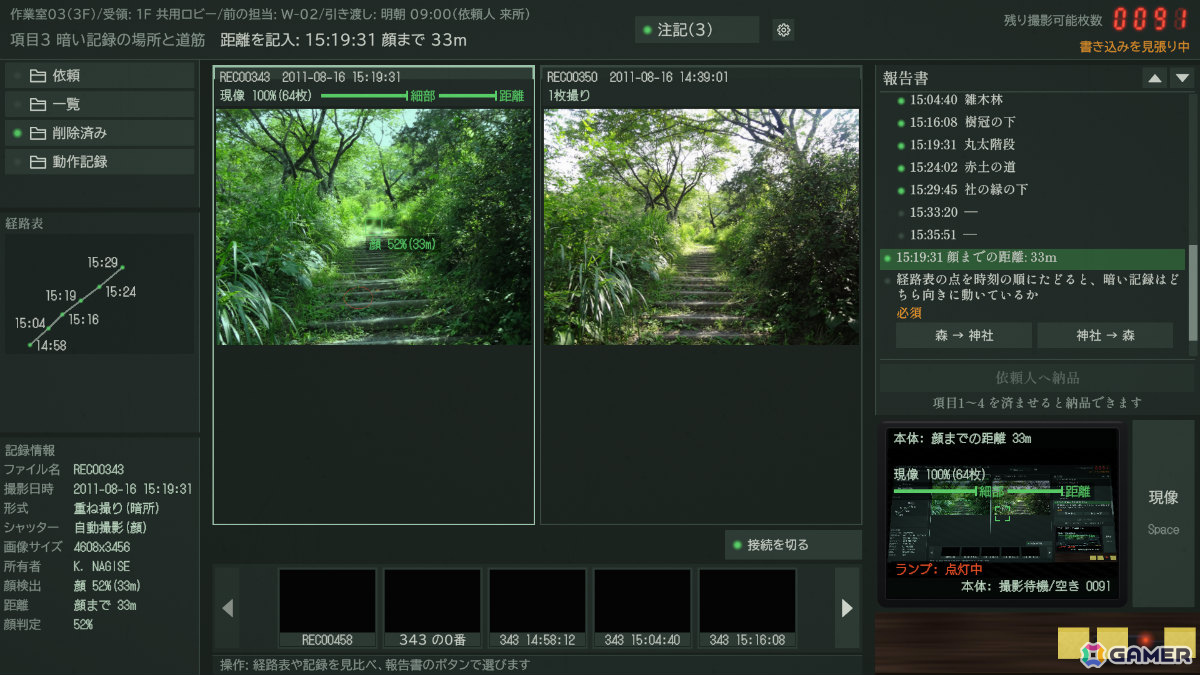The image size is (1200, 675).
Task: Click the 接続を切る disconnect button
Action: (x=793, y=545)
